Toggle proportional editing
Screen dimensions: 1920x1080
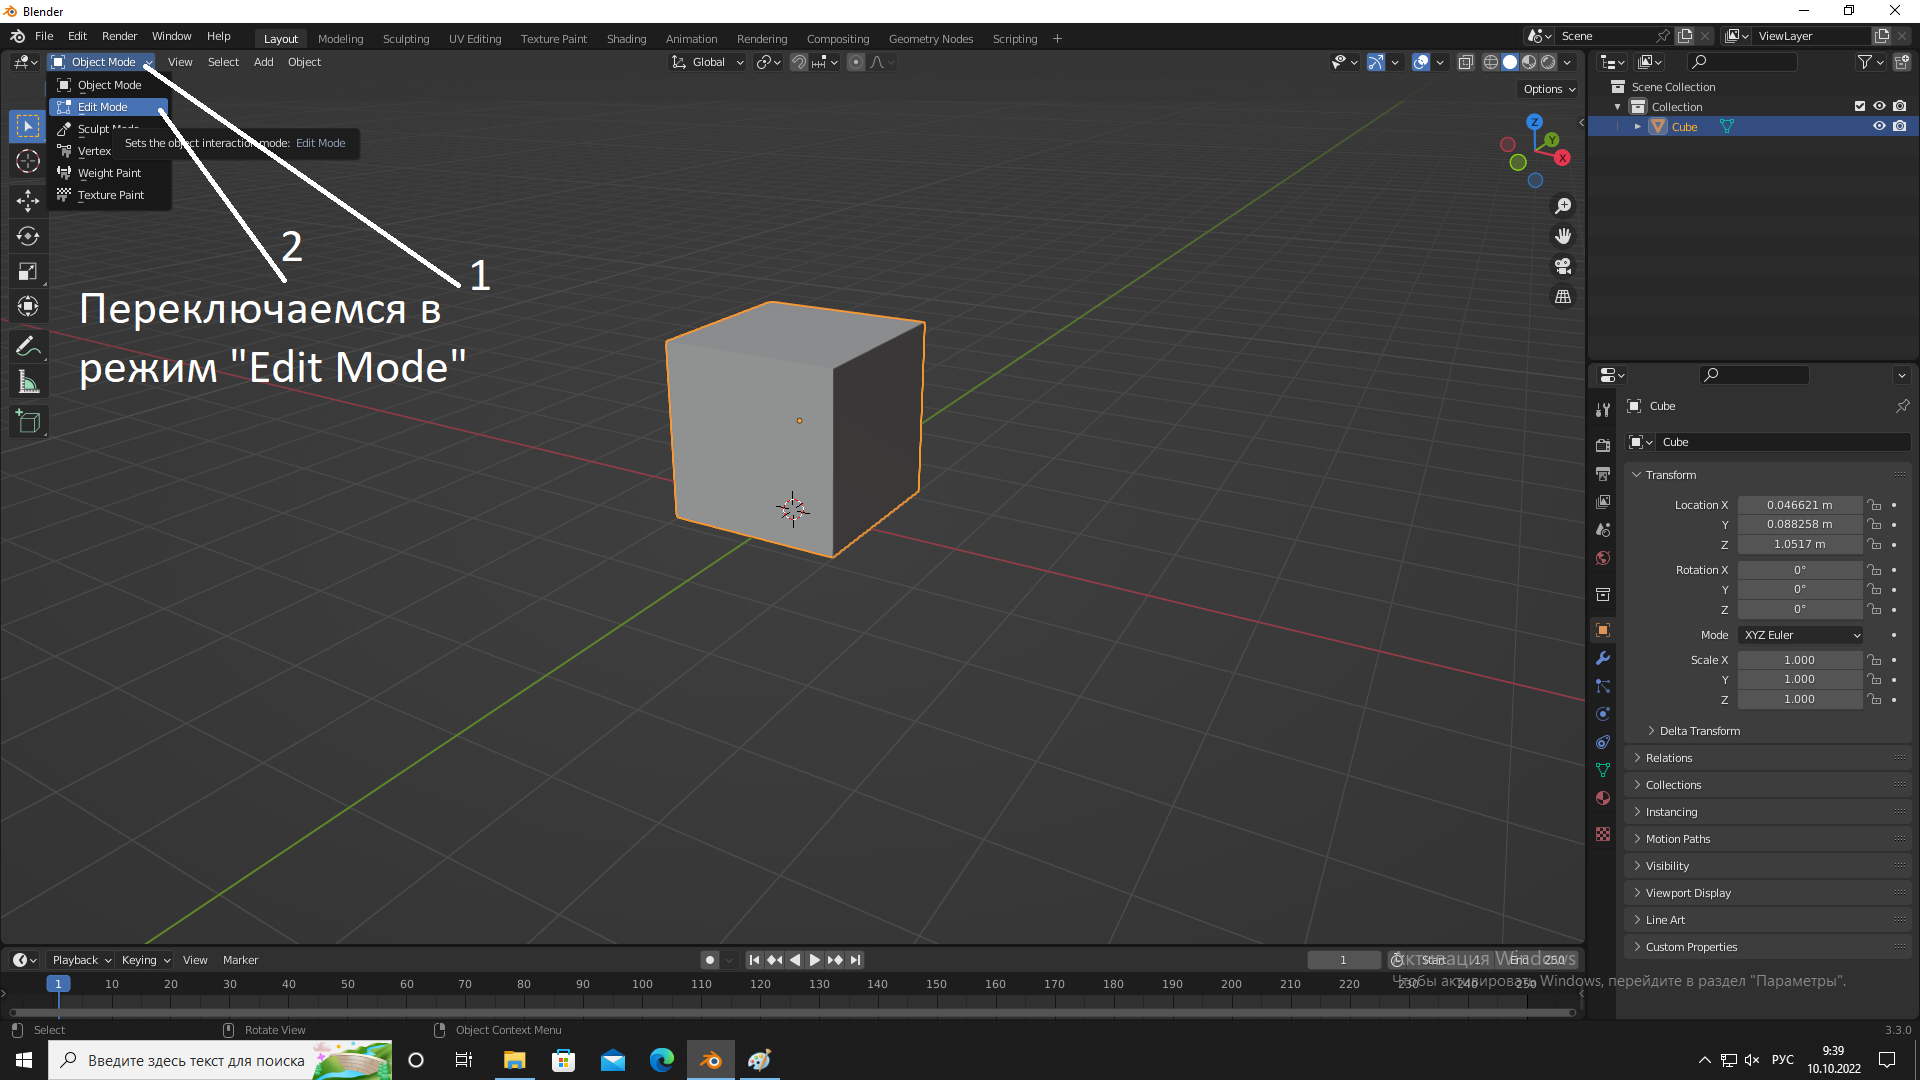[x=856, y=62]
